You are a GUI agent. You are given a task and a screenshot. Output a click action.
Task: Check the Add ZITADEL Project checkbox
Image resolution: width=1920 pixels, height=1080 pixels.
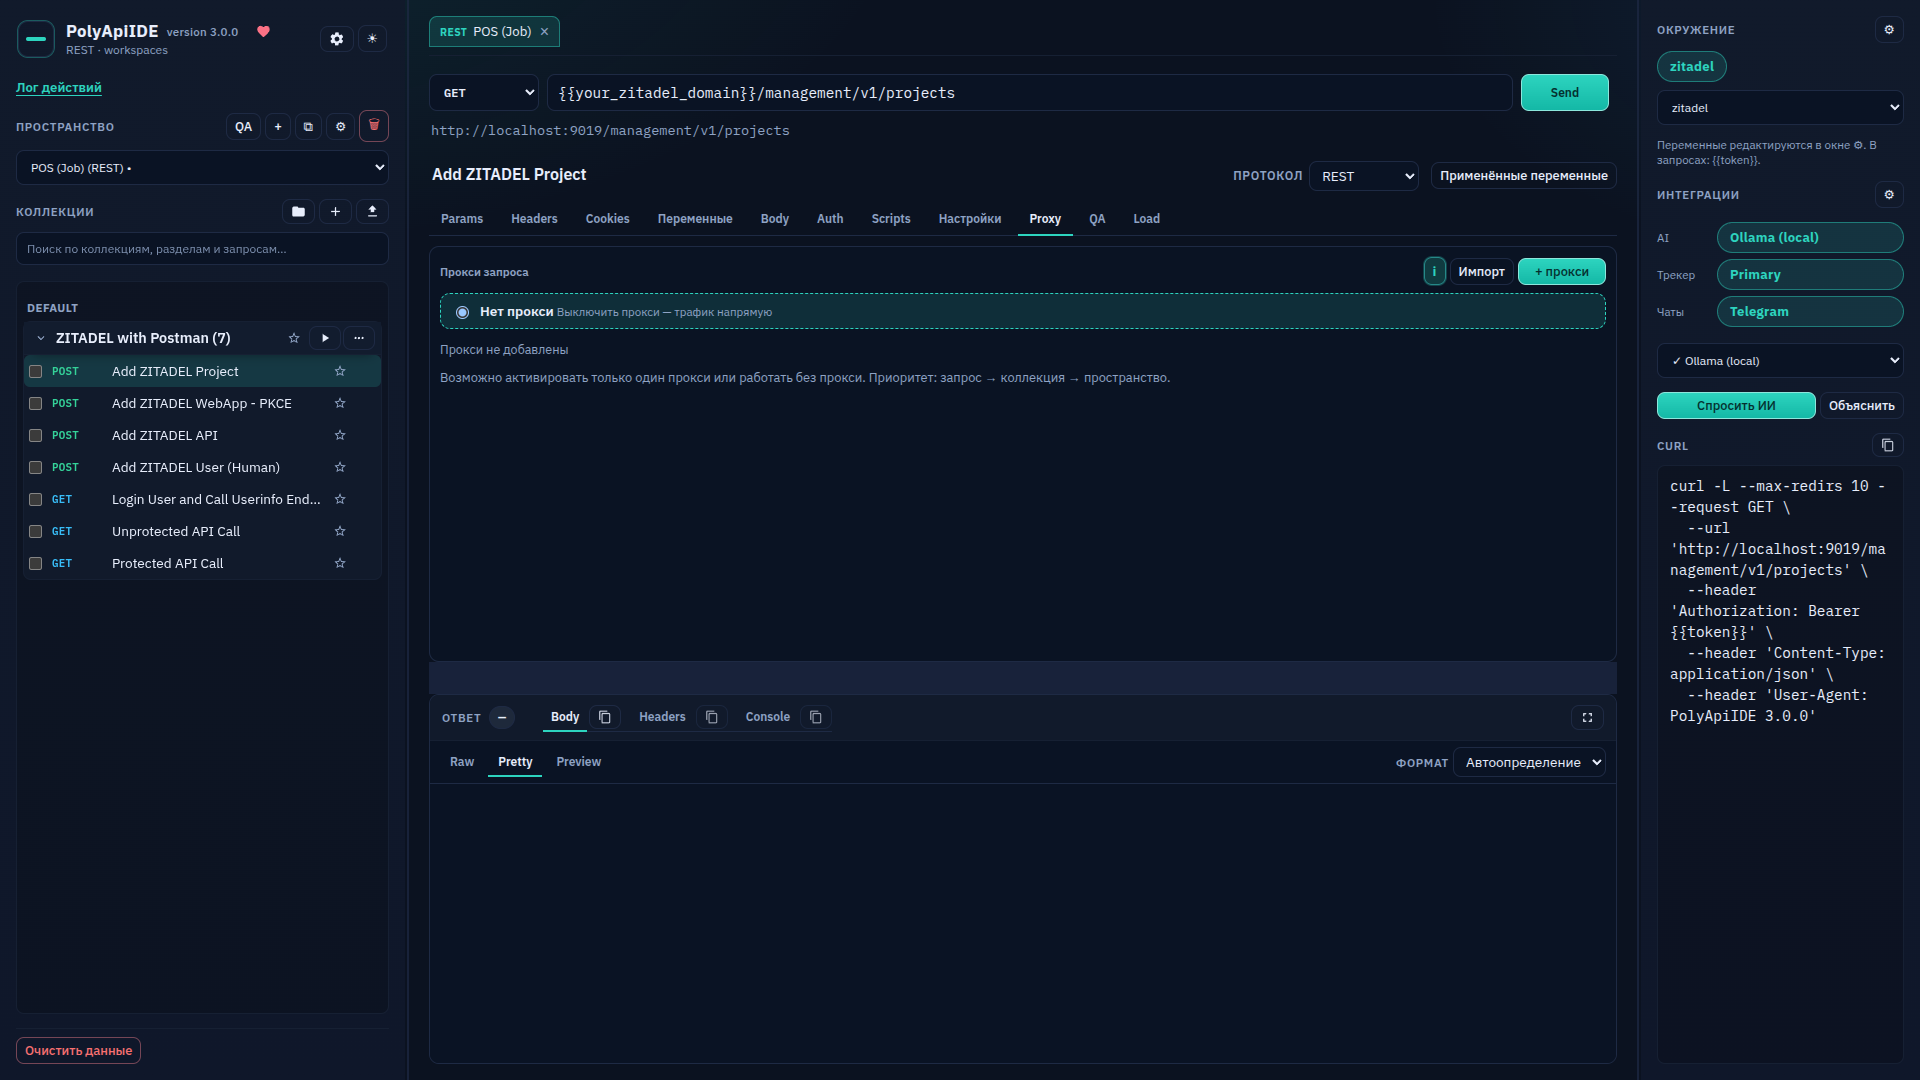coord(36,371)
